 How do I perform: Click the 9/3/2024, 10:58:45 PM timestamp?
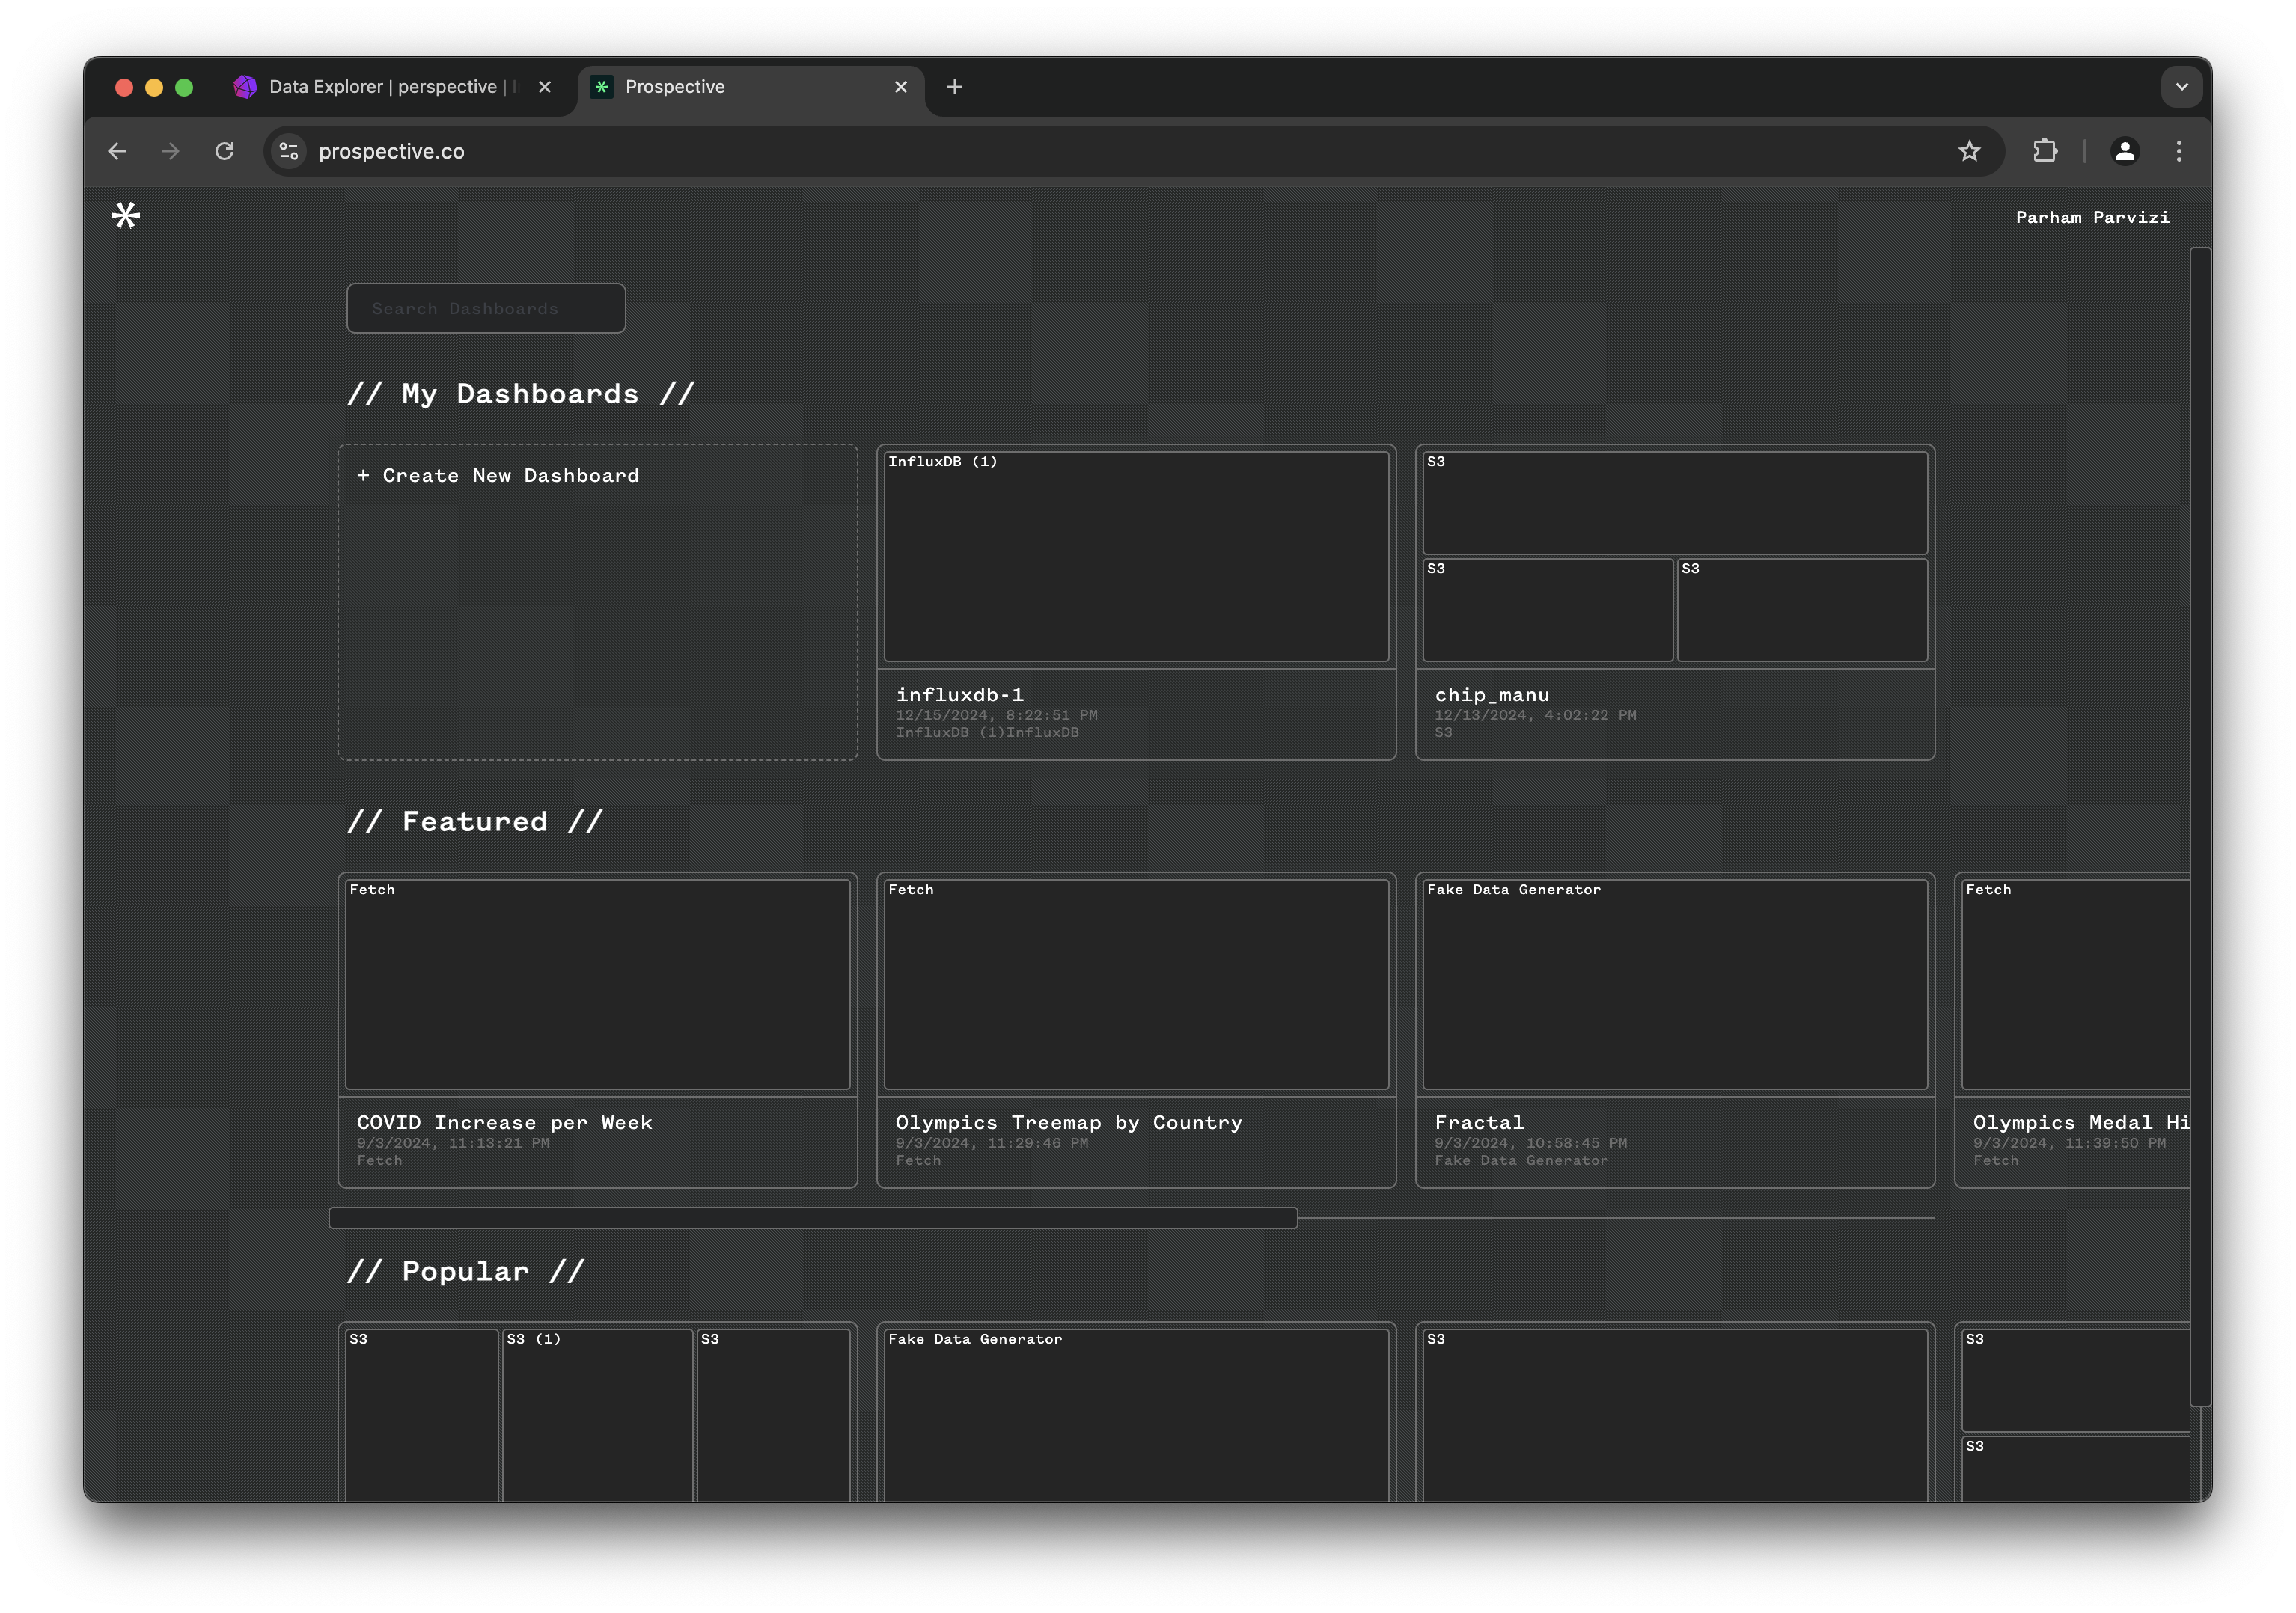coord(1530,1143)
